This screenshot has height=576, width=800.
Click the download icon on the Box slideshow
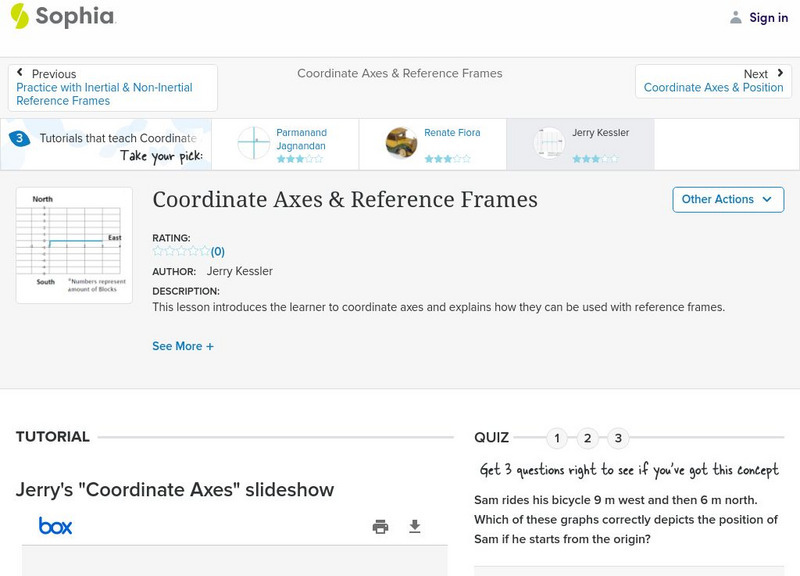coord(414,525)
